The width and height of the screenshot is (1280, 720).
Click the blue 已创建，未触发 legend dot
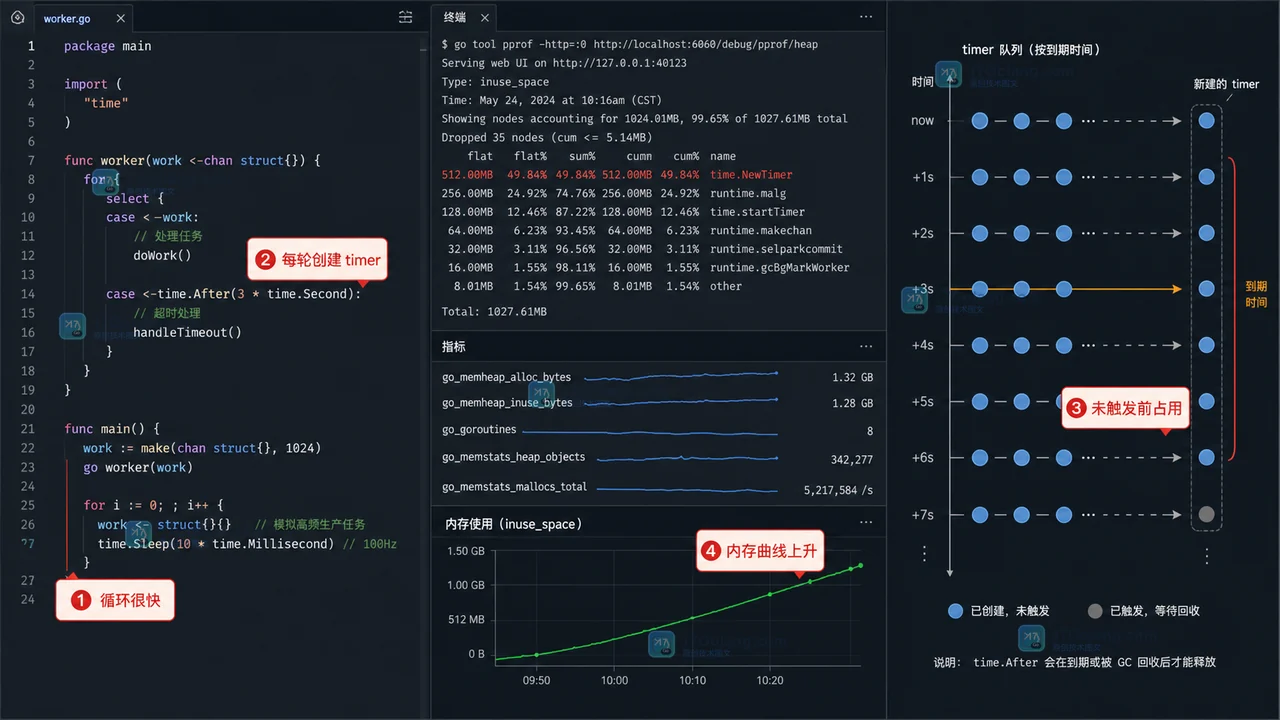tap(955, 610)
